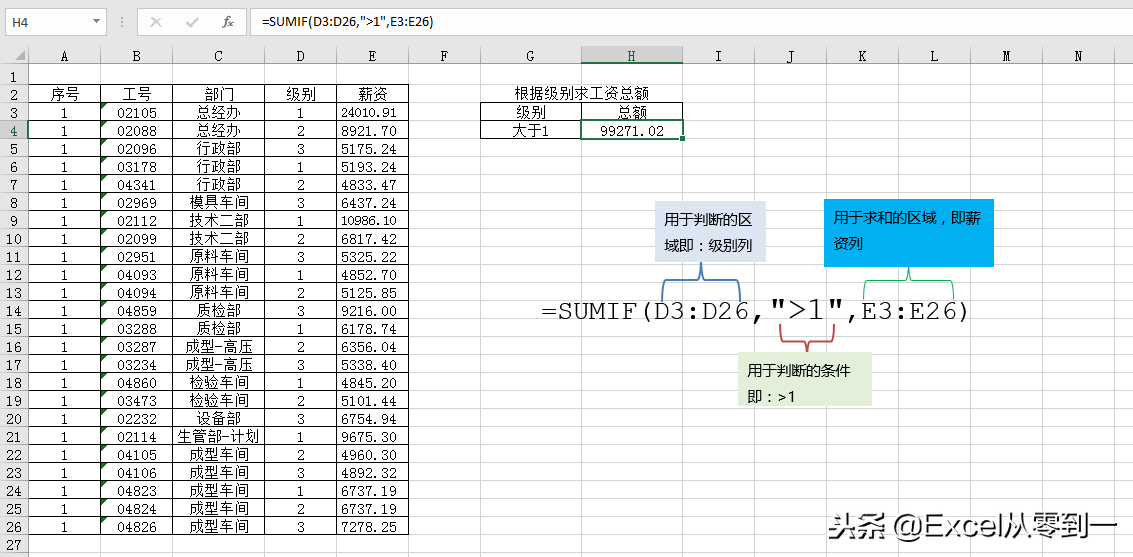Click the Name Box showing H4
The image size is (1133, 557).
47,22
